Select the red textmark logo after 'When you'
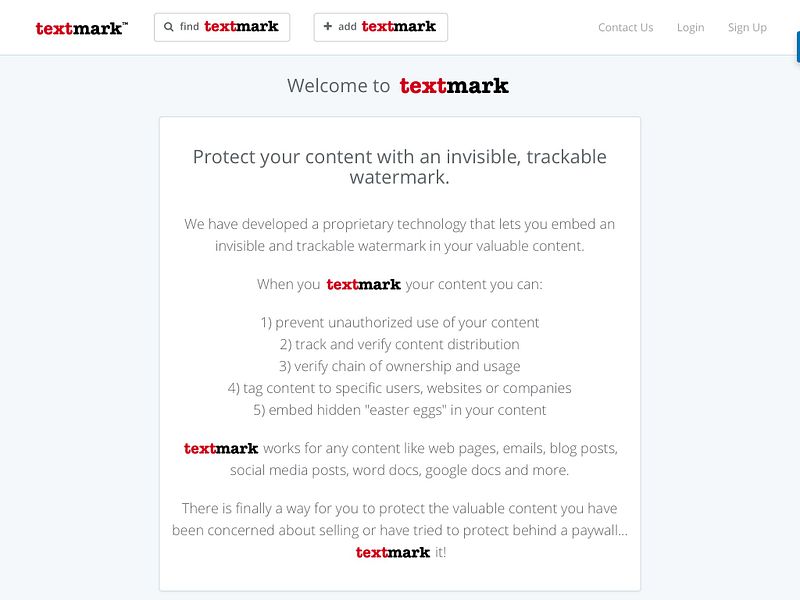The height and width of the screenshot is (600, 800). point(362,284)
